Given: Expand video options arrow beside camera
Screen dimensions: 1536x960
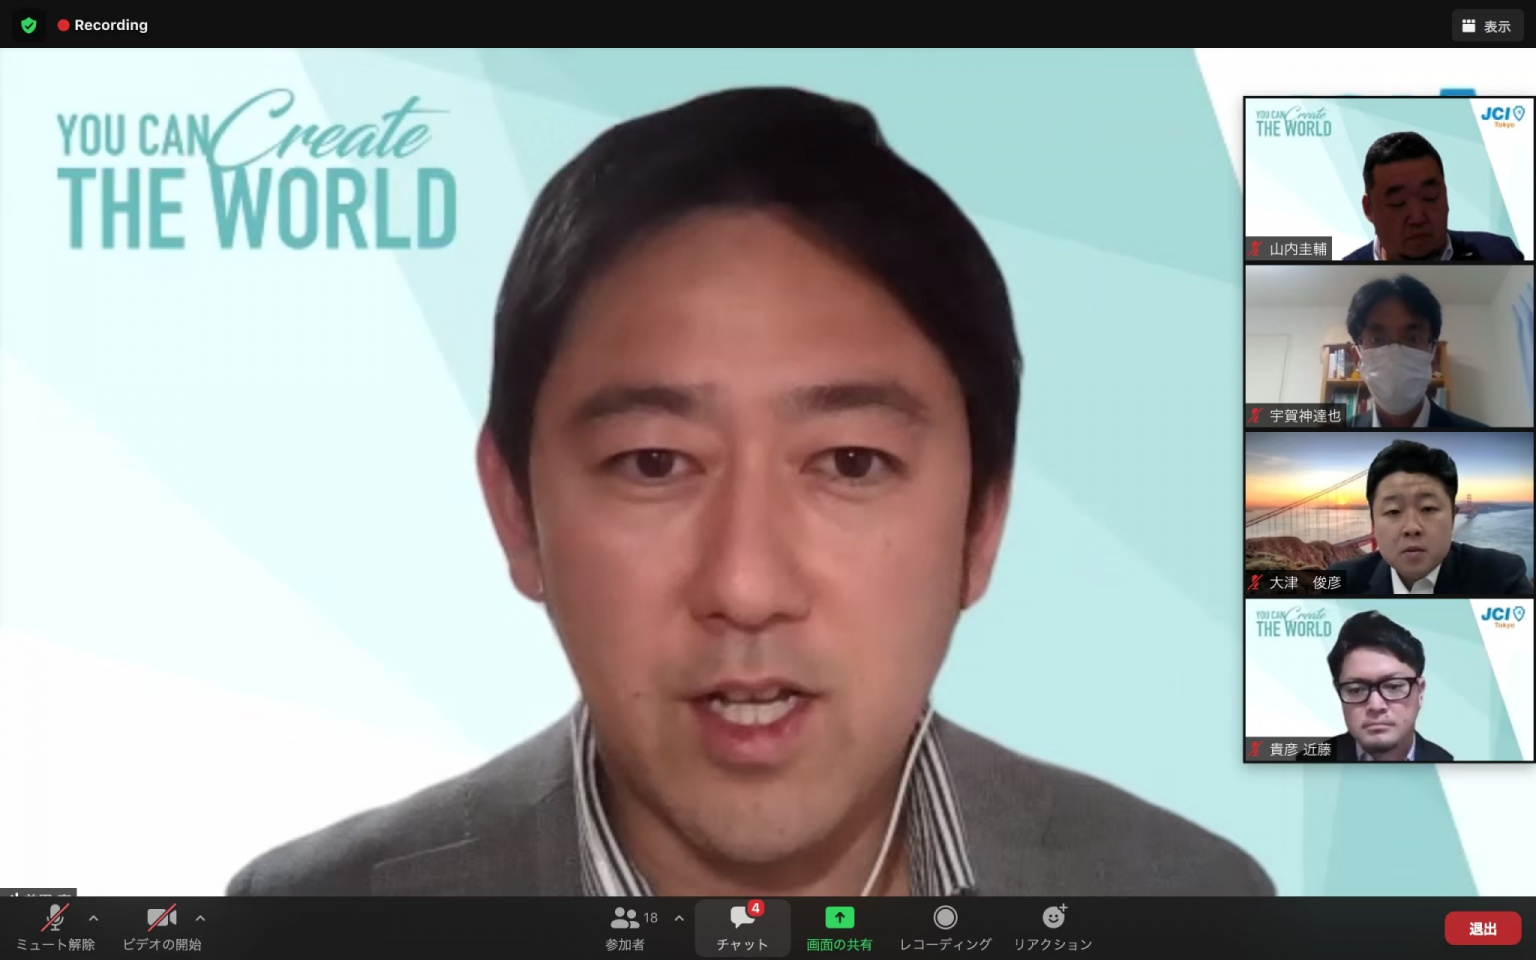Looking at the screenshot, I should pos(200,918).
